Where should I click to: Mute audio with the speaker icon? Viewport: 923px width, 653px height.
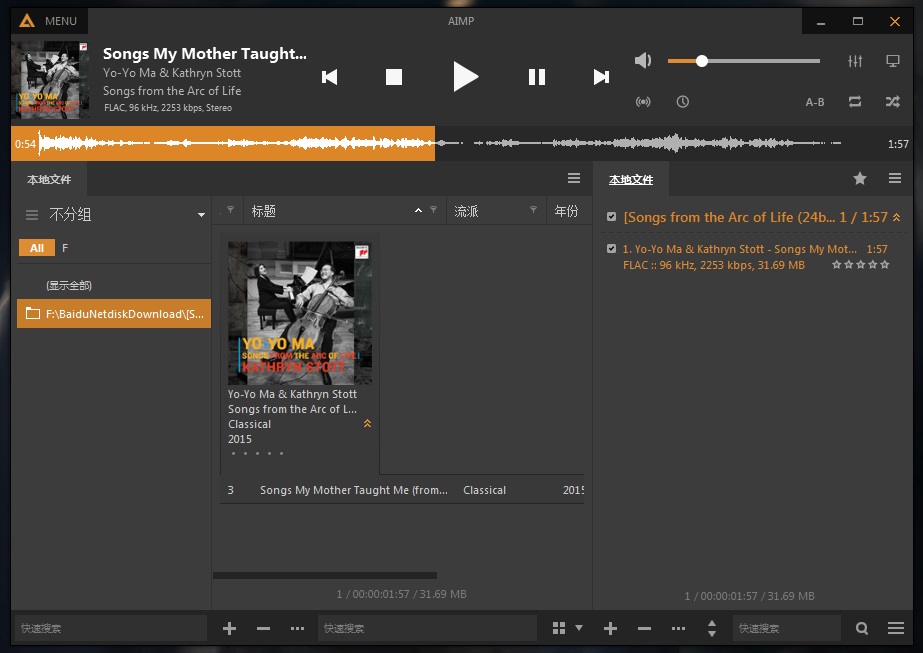643,61
